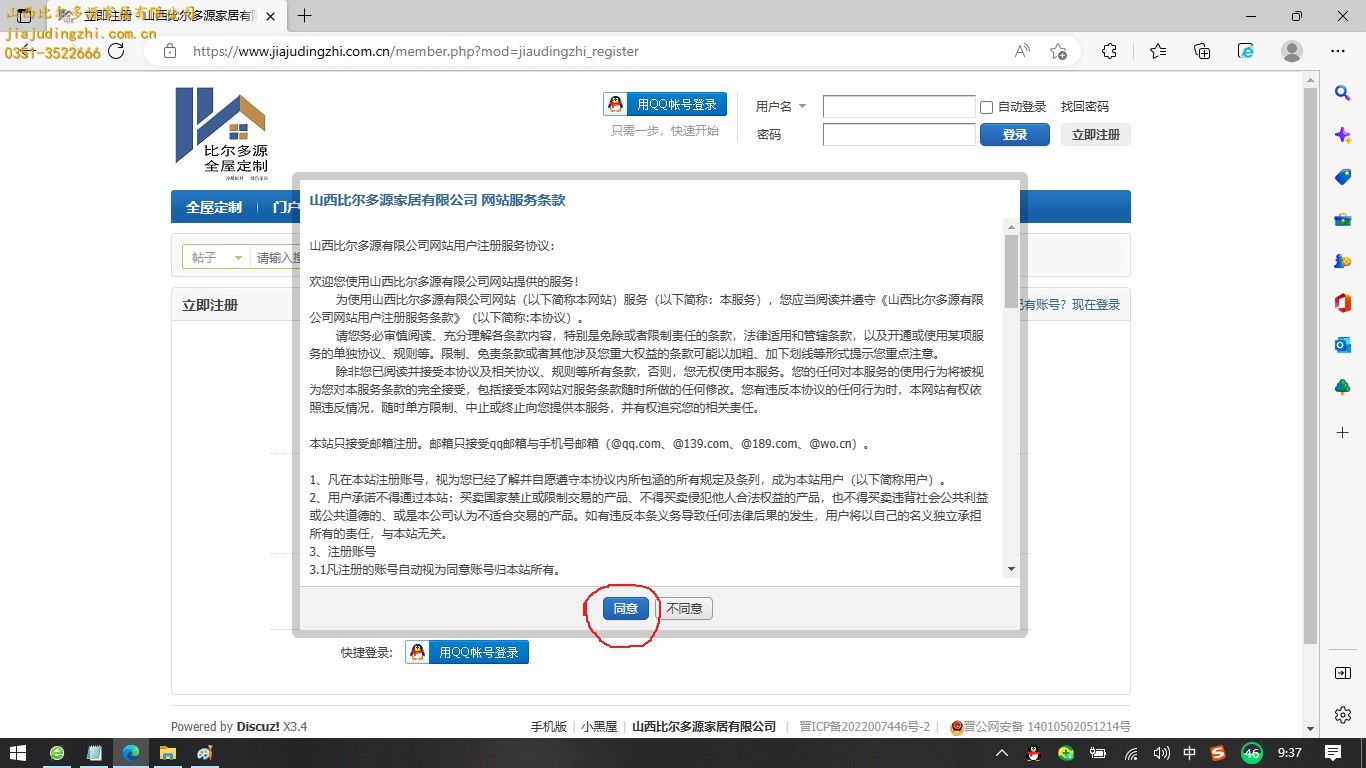The image size is (1366, 768).
Task: Refresh the page with reload icon
Action: tap(117, 51)
